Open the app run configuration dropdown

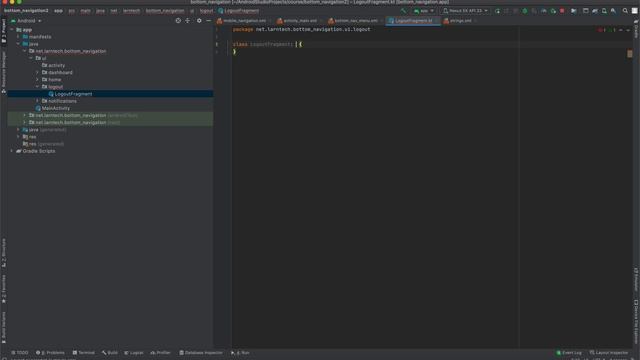424,11
